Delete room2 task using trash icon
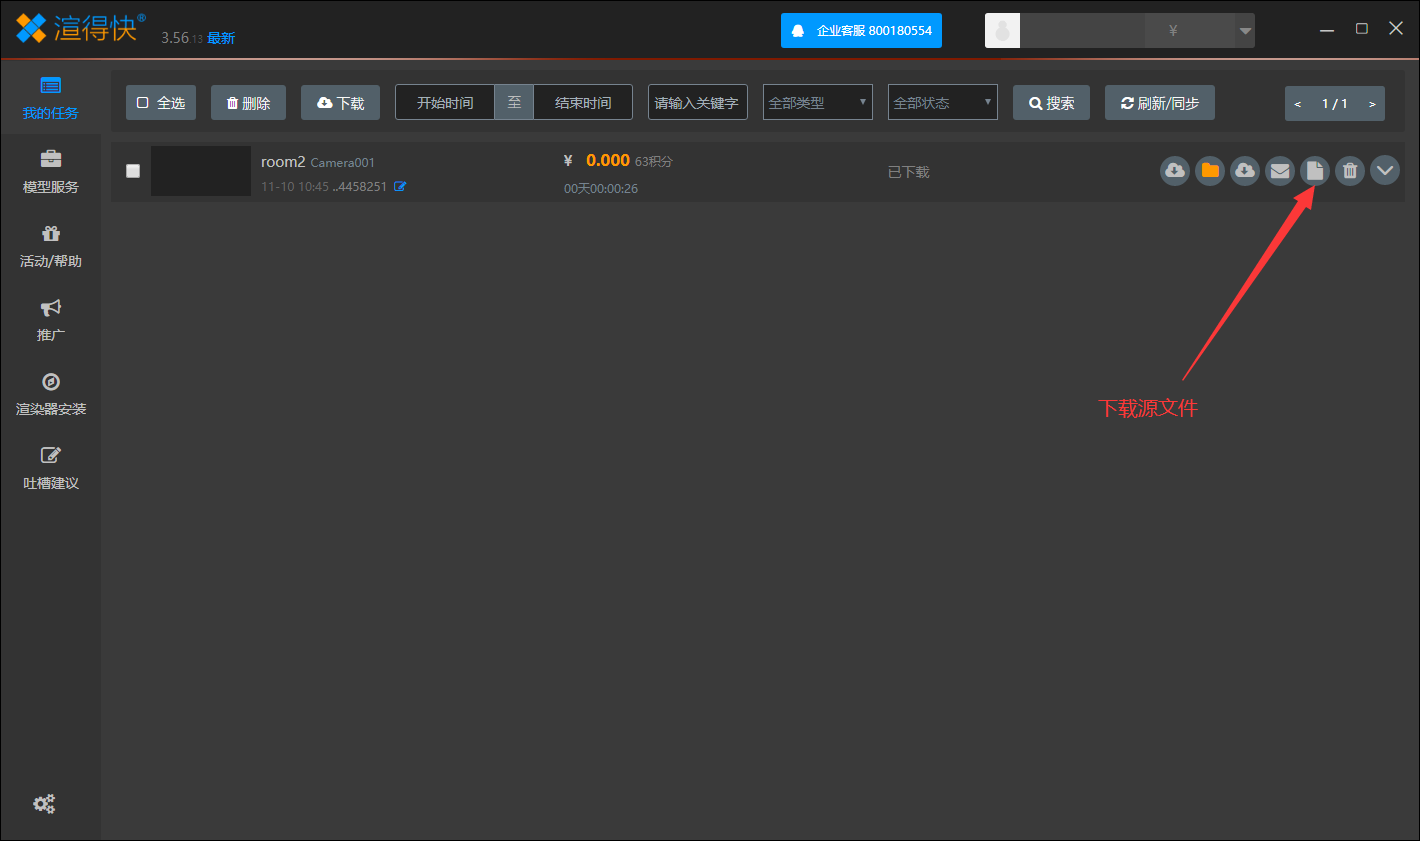The image size is (1420, 841). (x=1350, y=171)
